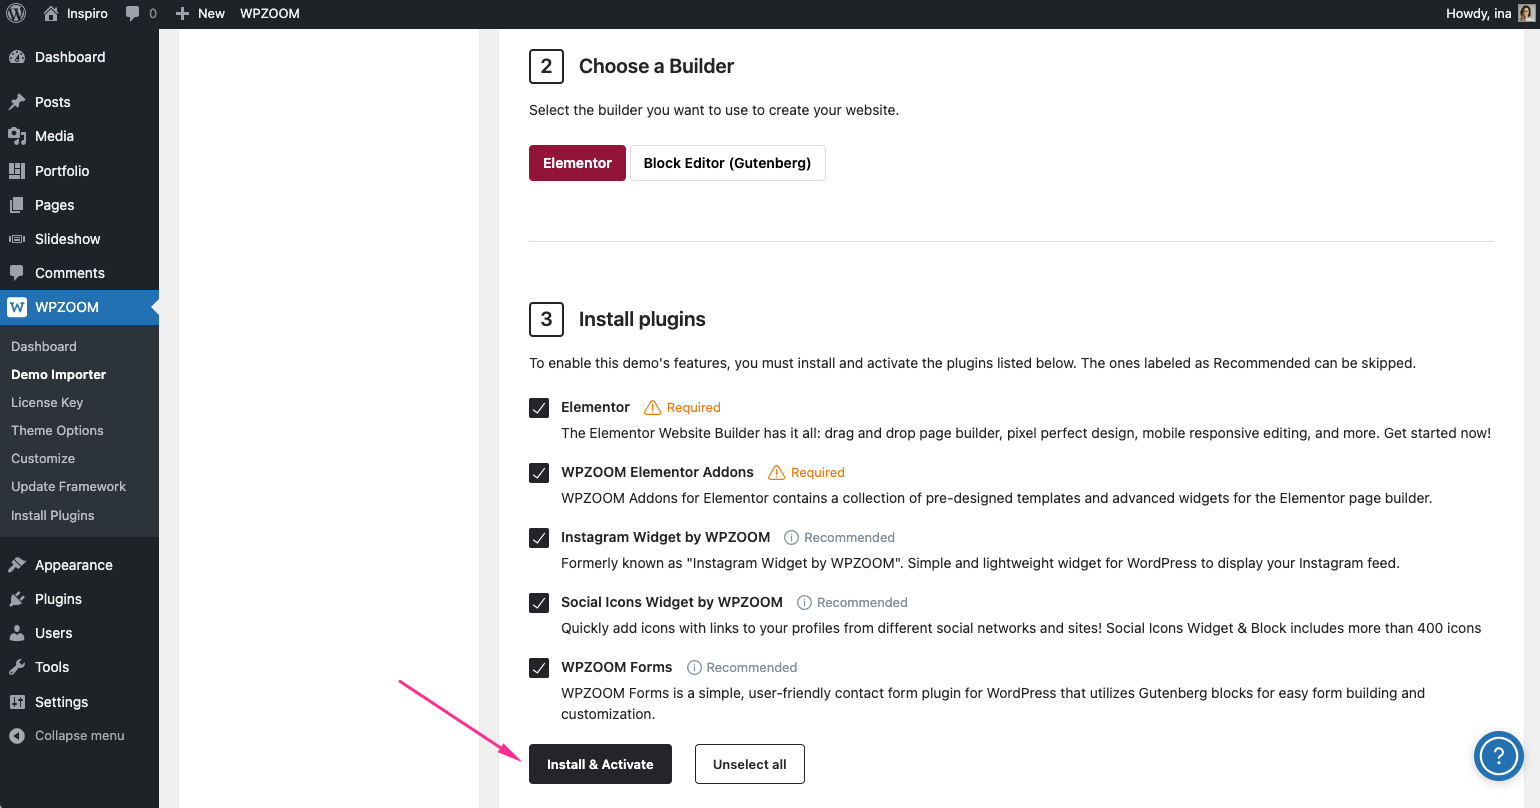
Task: Click the Settings sliders icon
Action: (17, 702)
